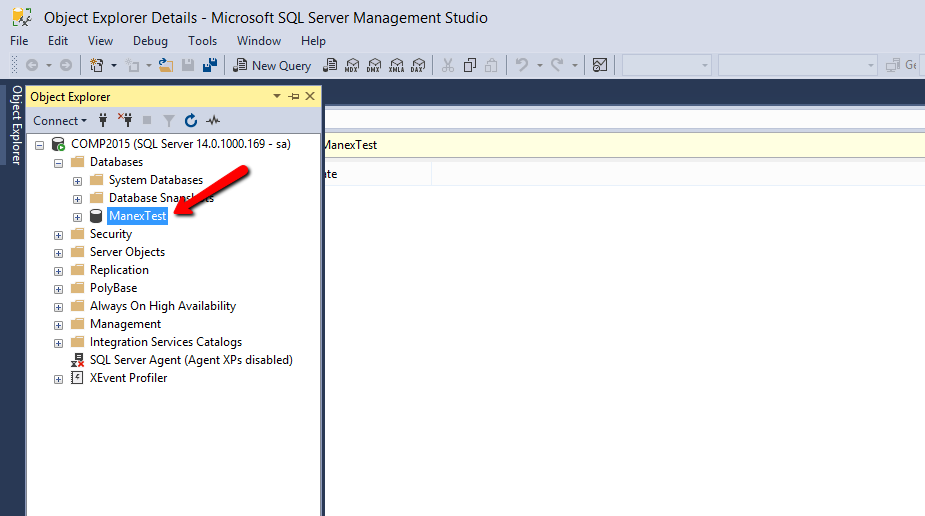Click the DMX query icon

click(374, 65)
